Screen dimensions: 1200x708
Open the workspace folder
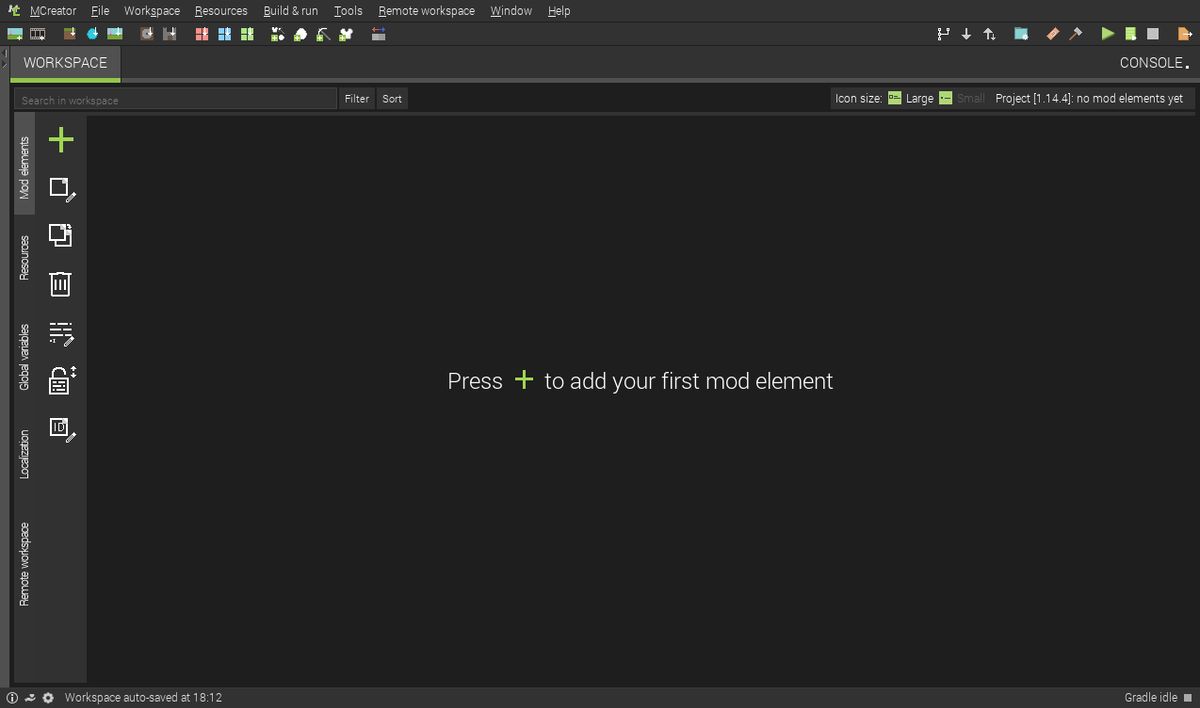[1019, 33]
